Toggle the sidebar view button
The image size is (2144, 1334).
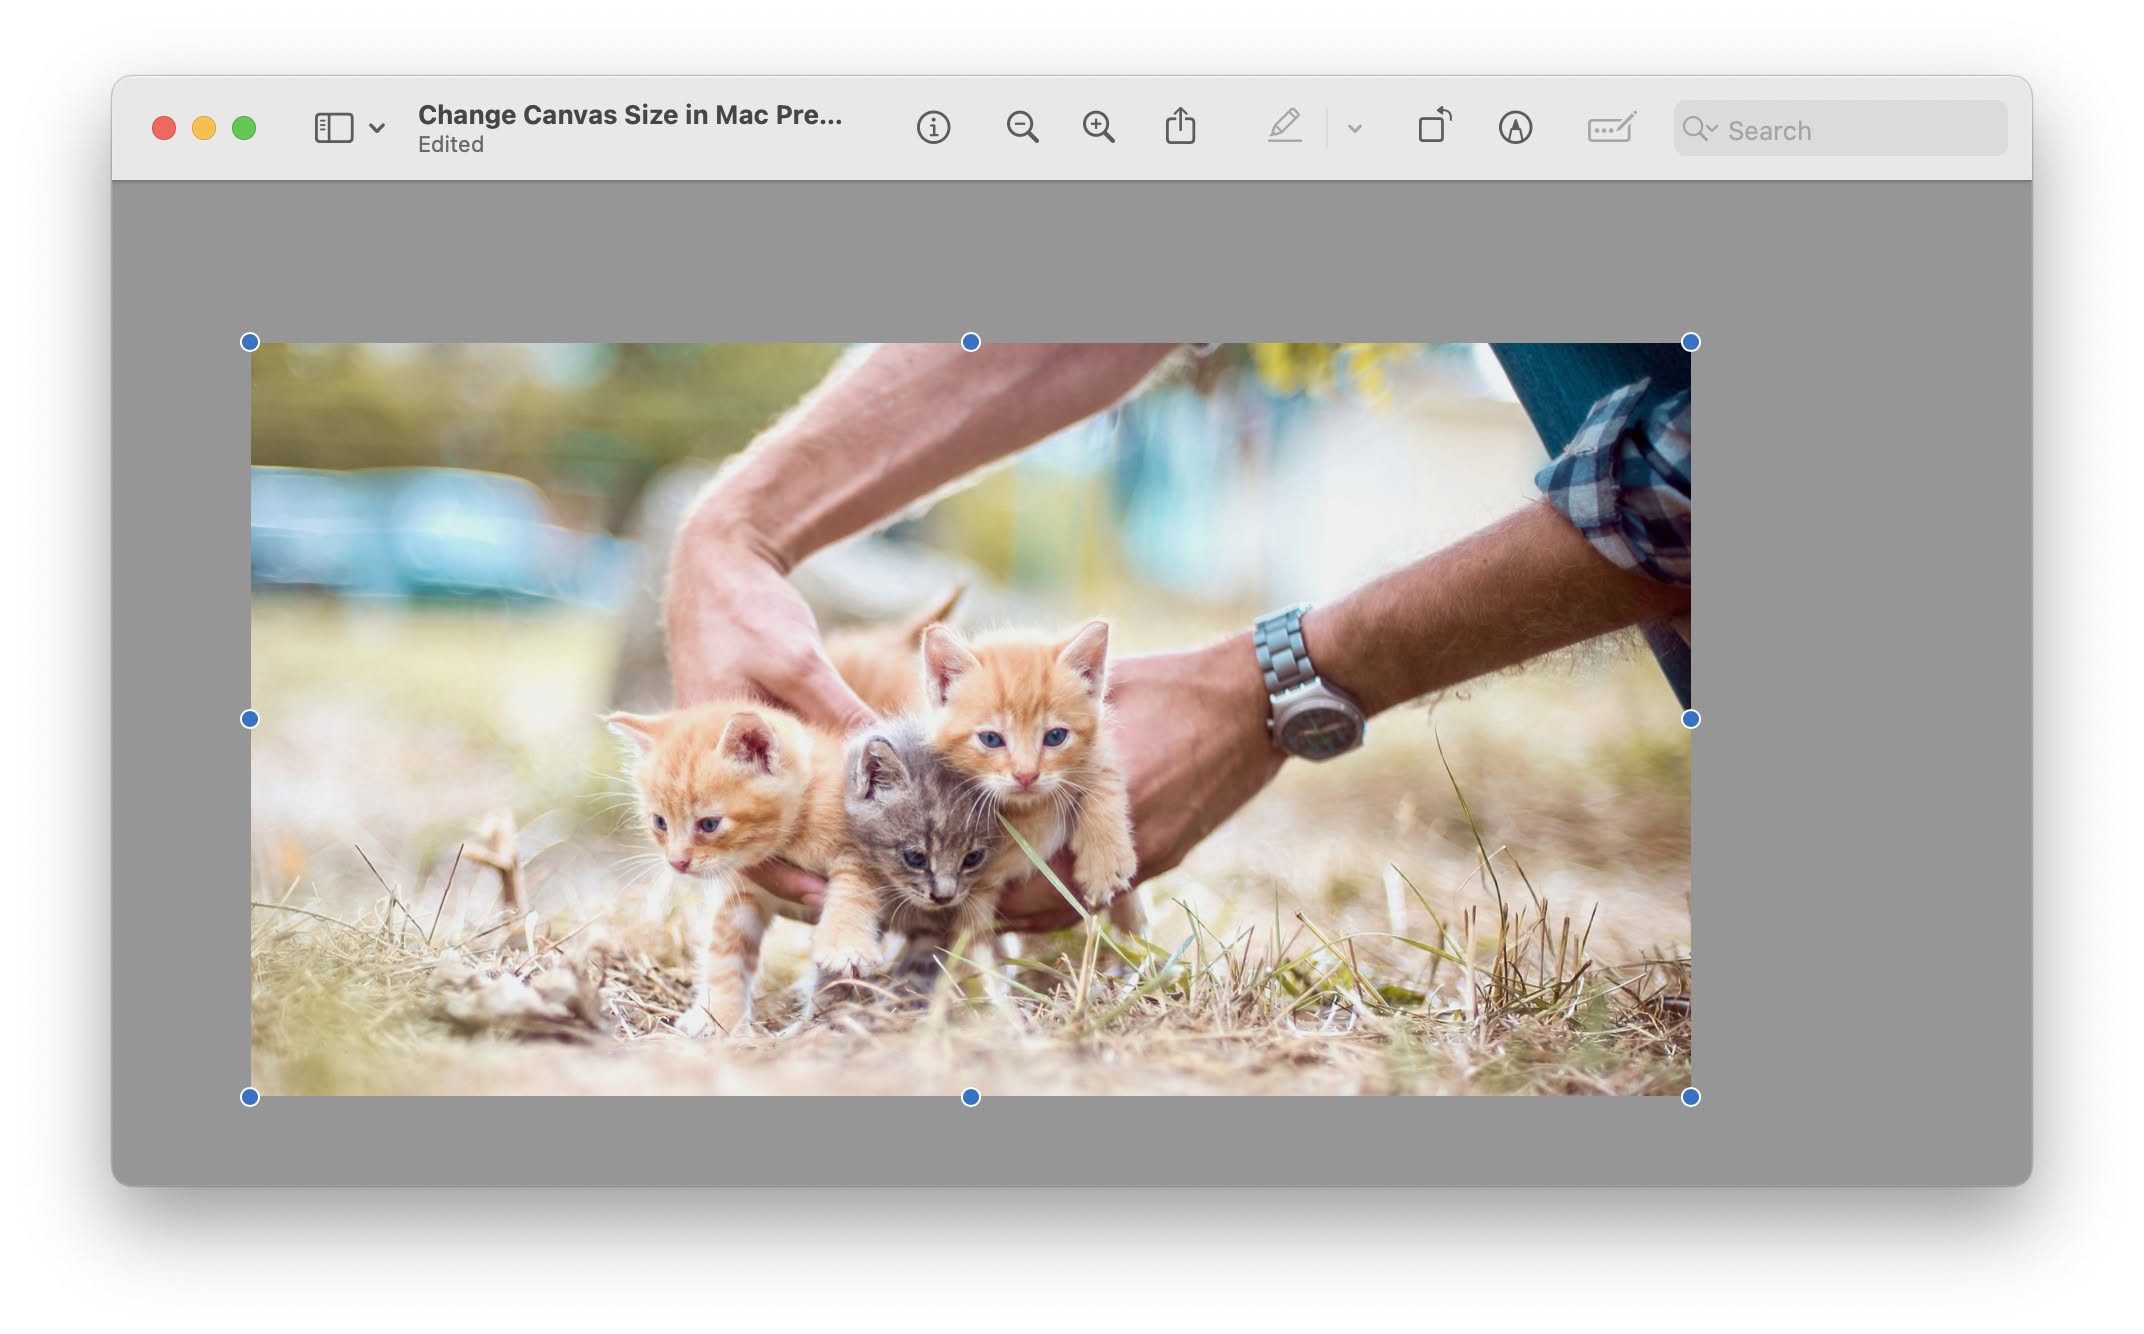pyautogui.click(x=334, y=128)
